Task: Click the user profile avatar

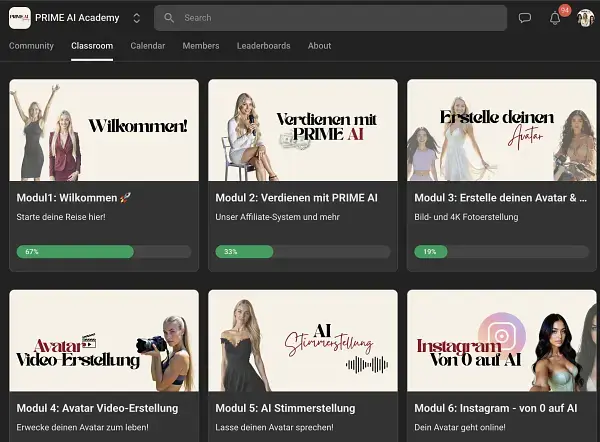Action: pyautogui.click(x=585, y=18)
